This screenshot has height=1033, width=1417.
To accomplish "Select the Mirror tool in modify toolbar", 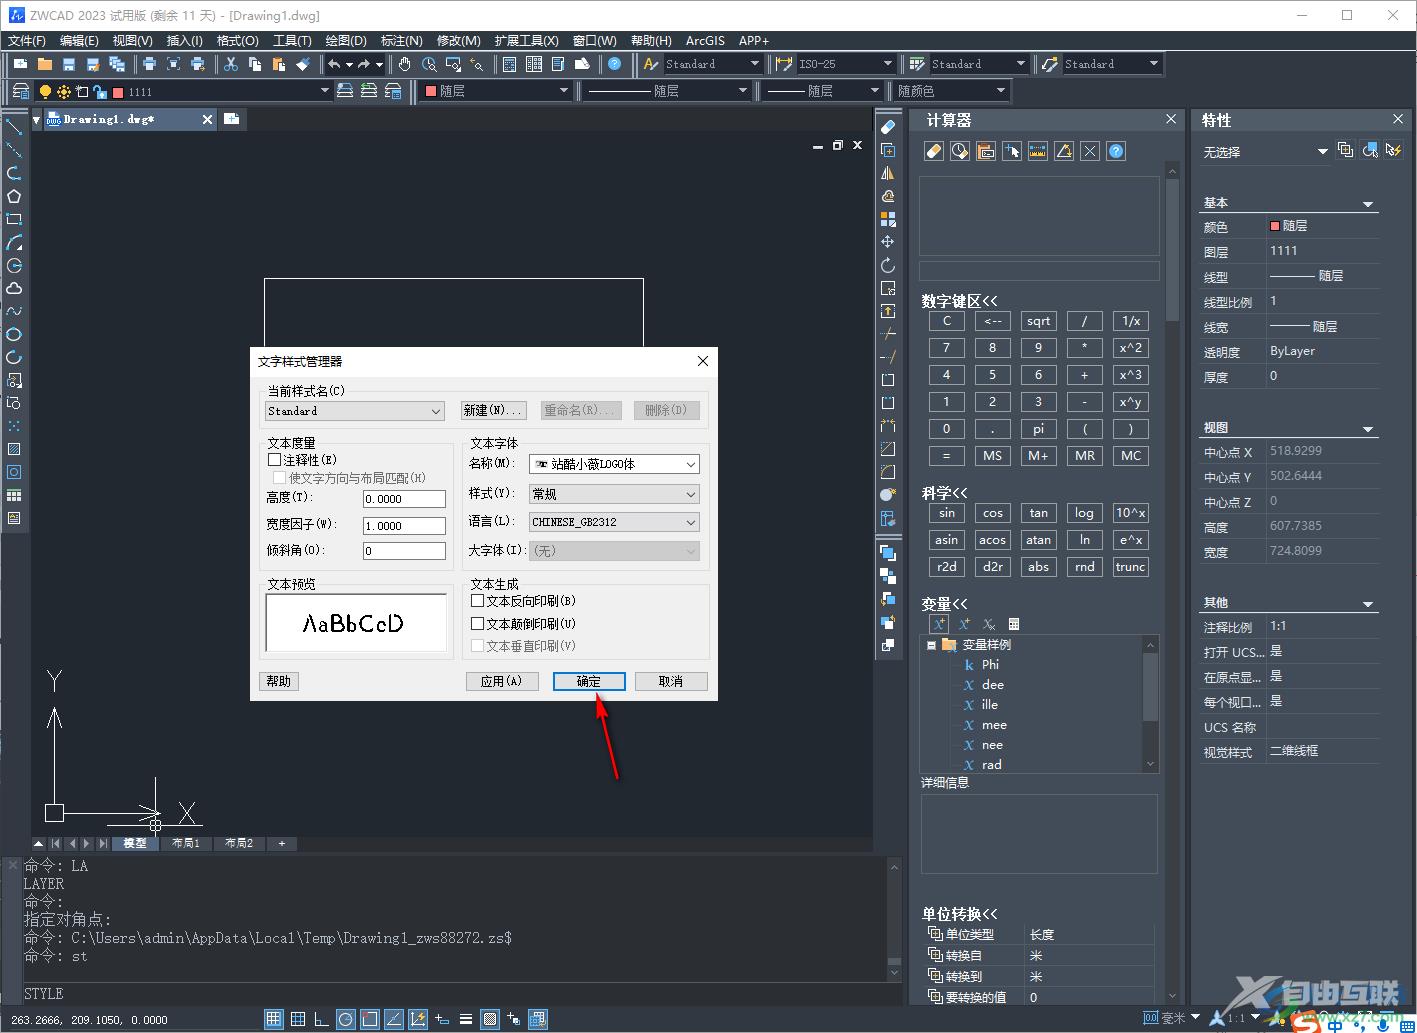I will point(887,173).
